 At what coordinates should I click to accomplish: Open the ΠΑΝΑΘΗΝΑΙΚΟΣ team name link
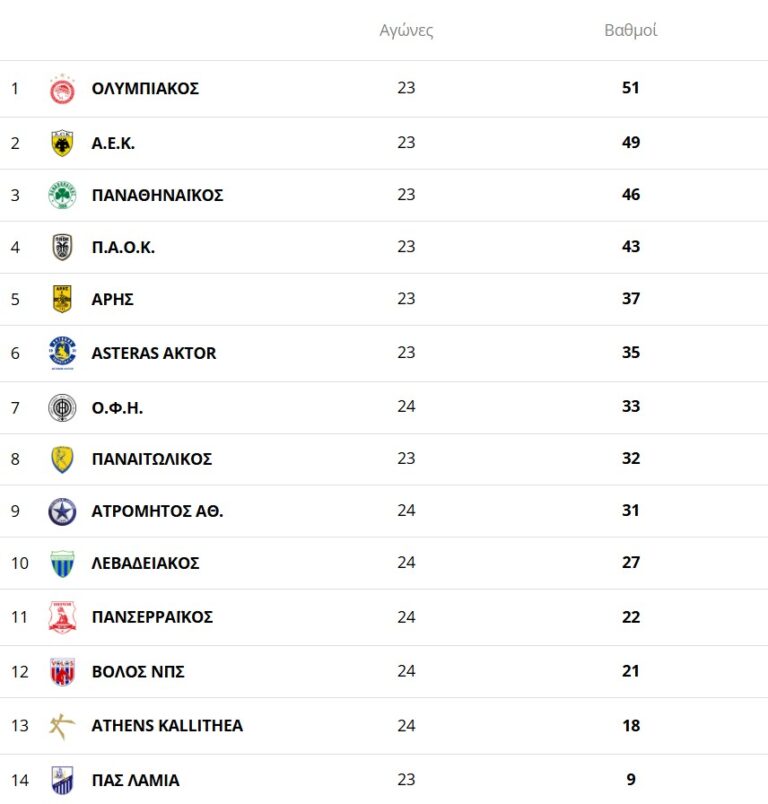point(157,195)
